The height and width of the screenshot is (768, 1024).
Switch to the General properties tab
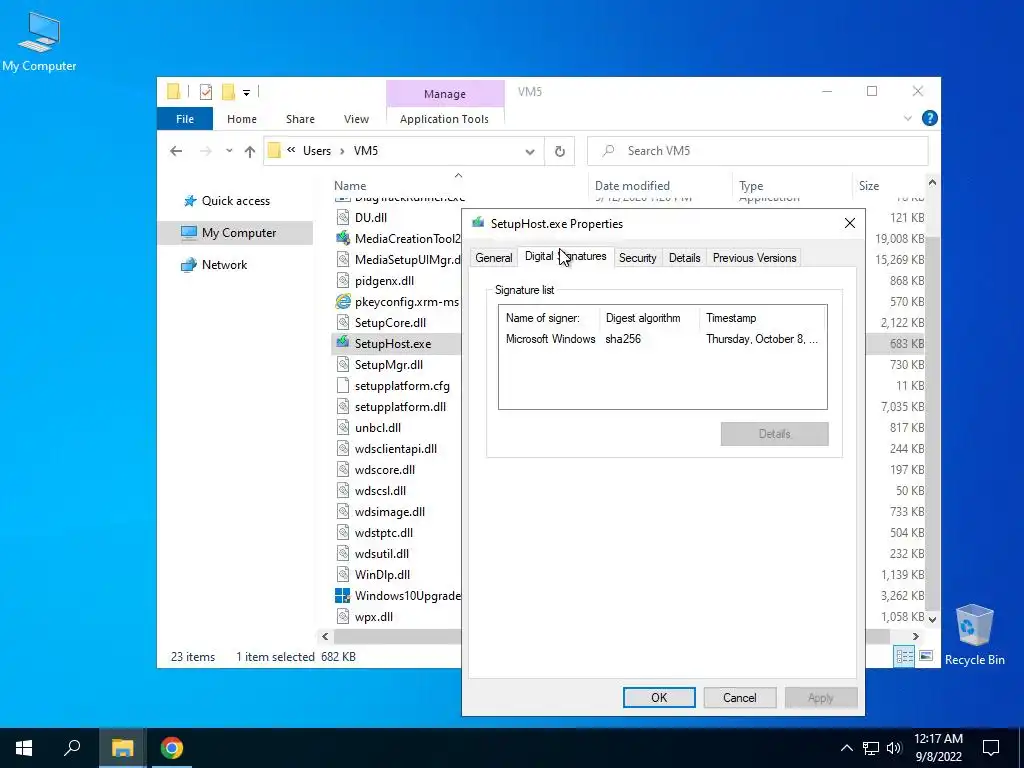494,258
